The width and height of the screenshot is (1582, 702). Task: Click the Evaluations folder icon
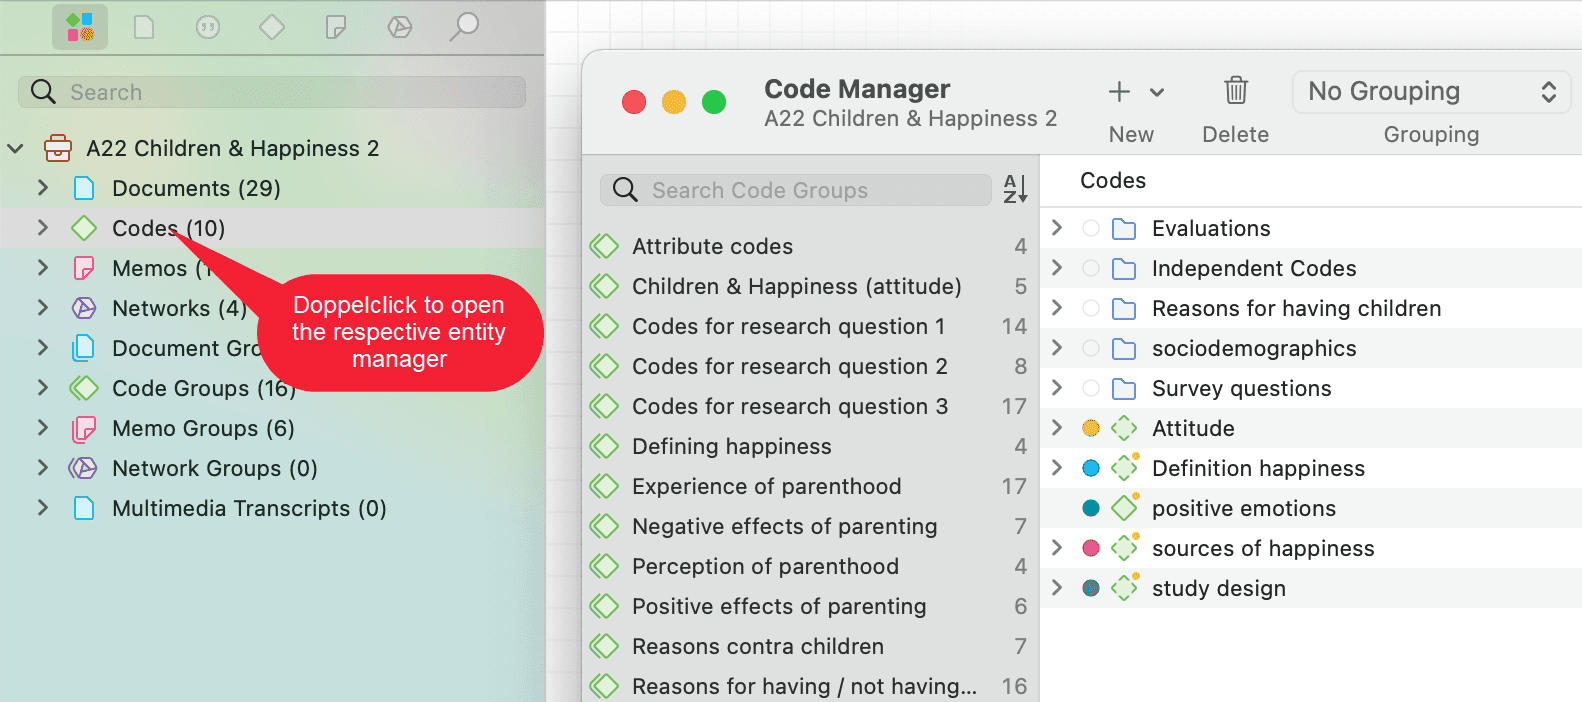click(x=1124, y=229)
